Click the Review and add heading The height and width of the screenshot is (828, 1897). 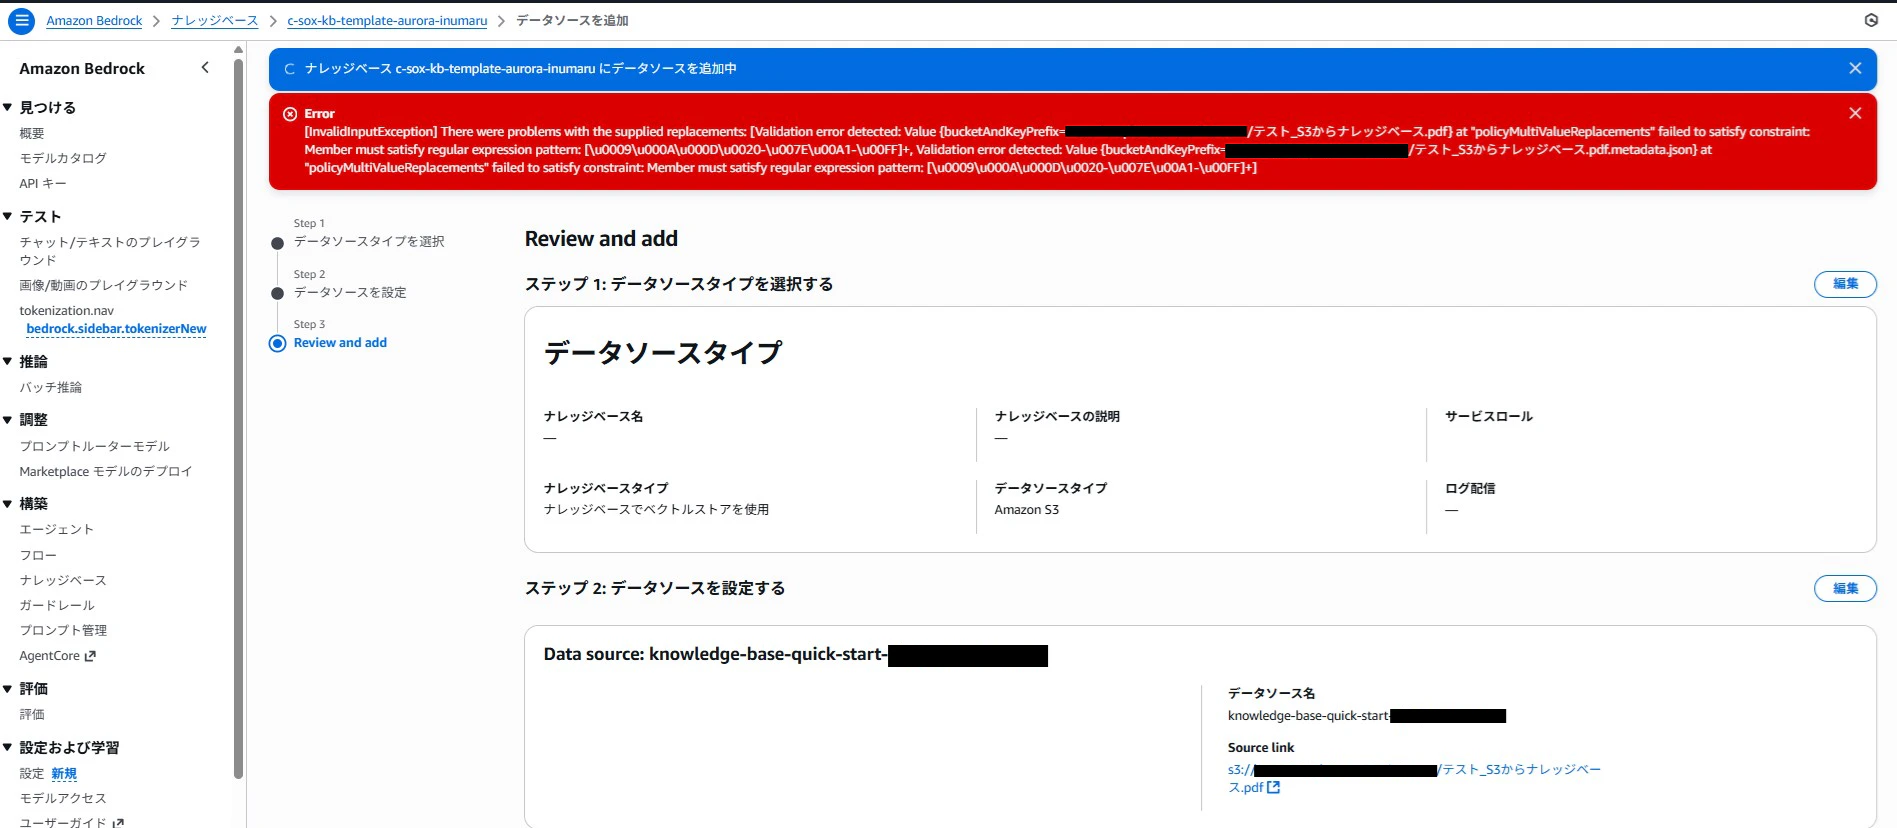coord(601,238)
